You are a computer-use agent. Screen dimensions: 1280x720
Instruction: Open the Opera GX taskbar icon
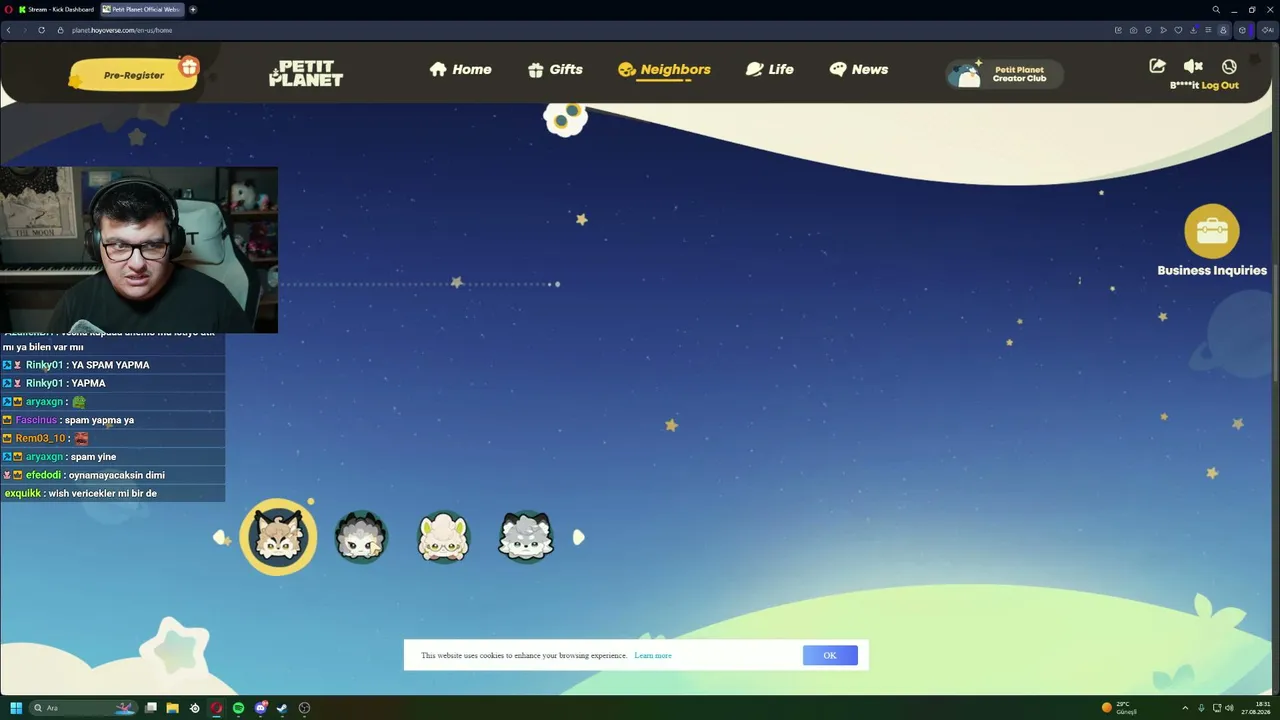[x=216, y=708]
